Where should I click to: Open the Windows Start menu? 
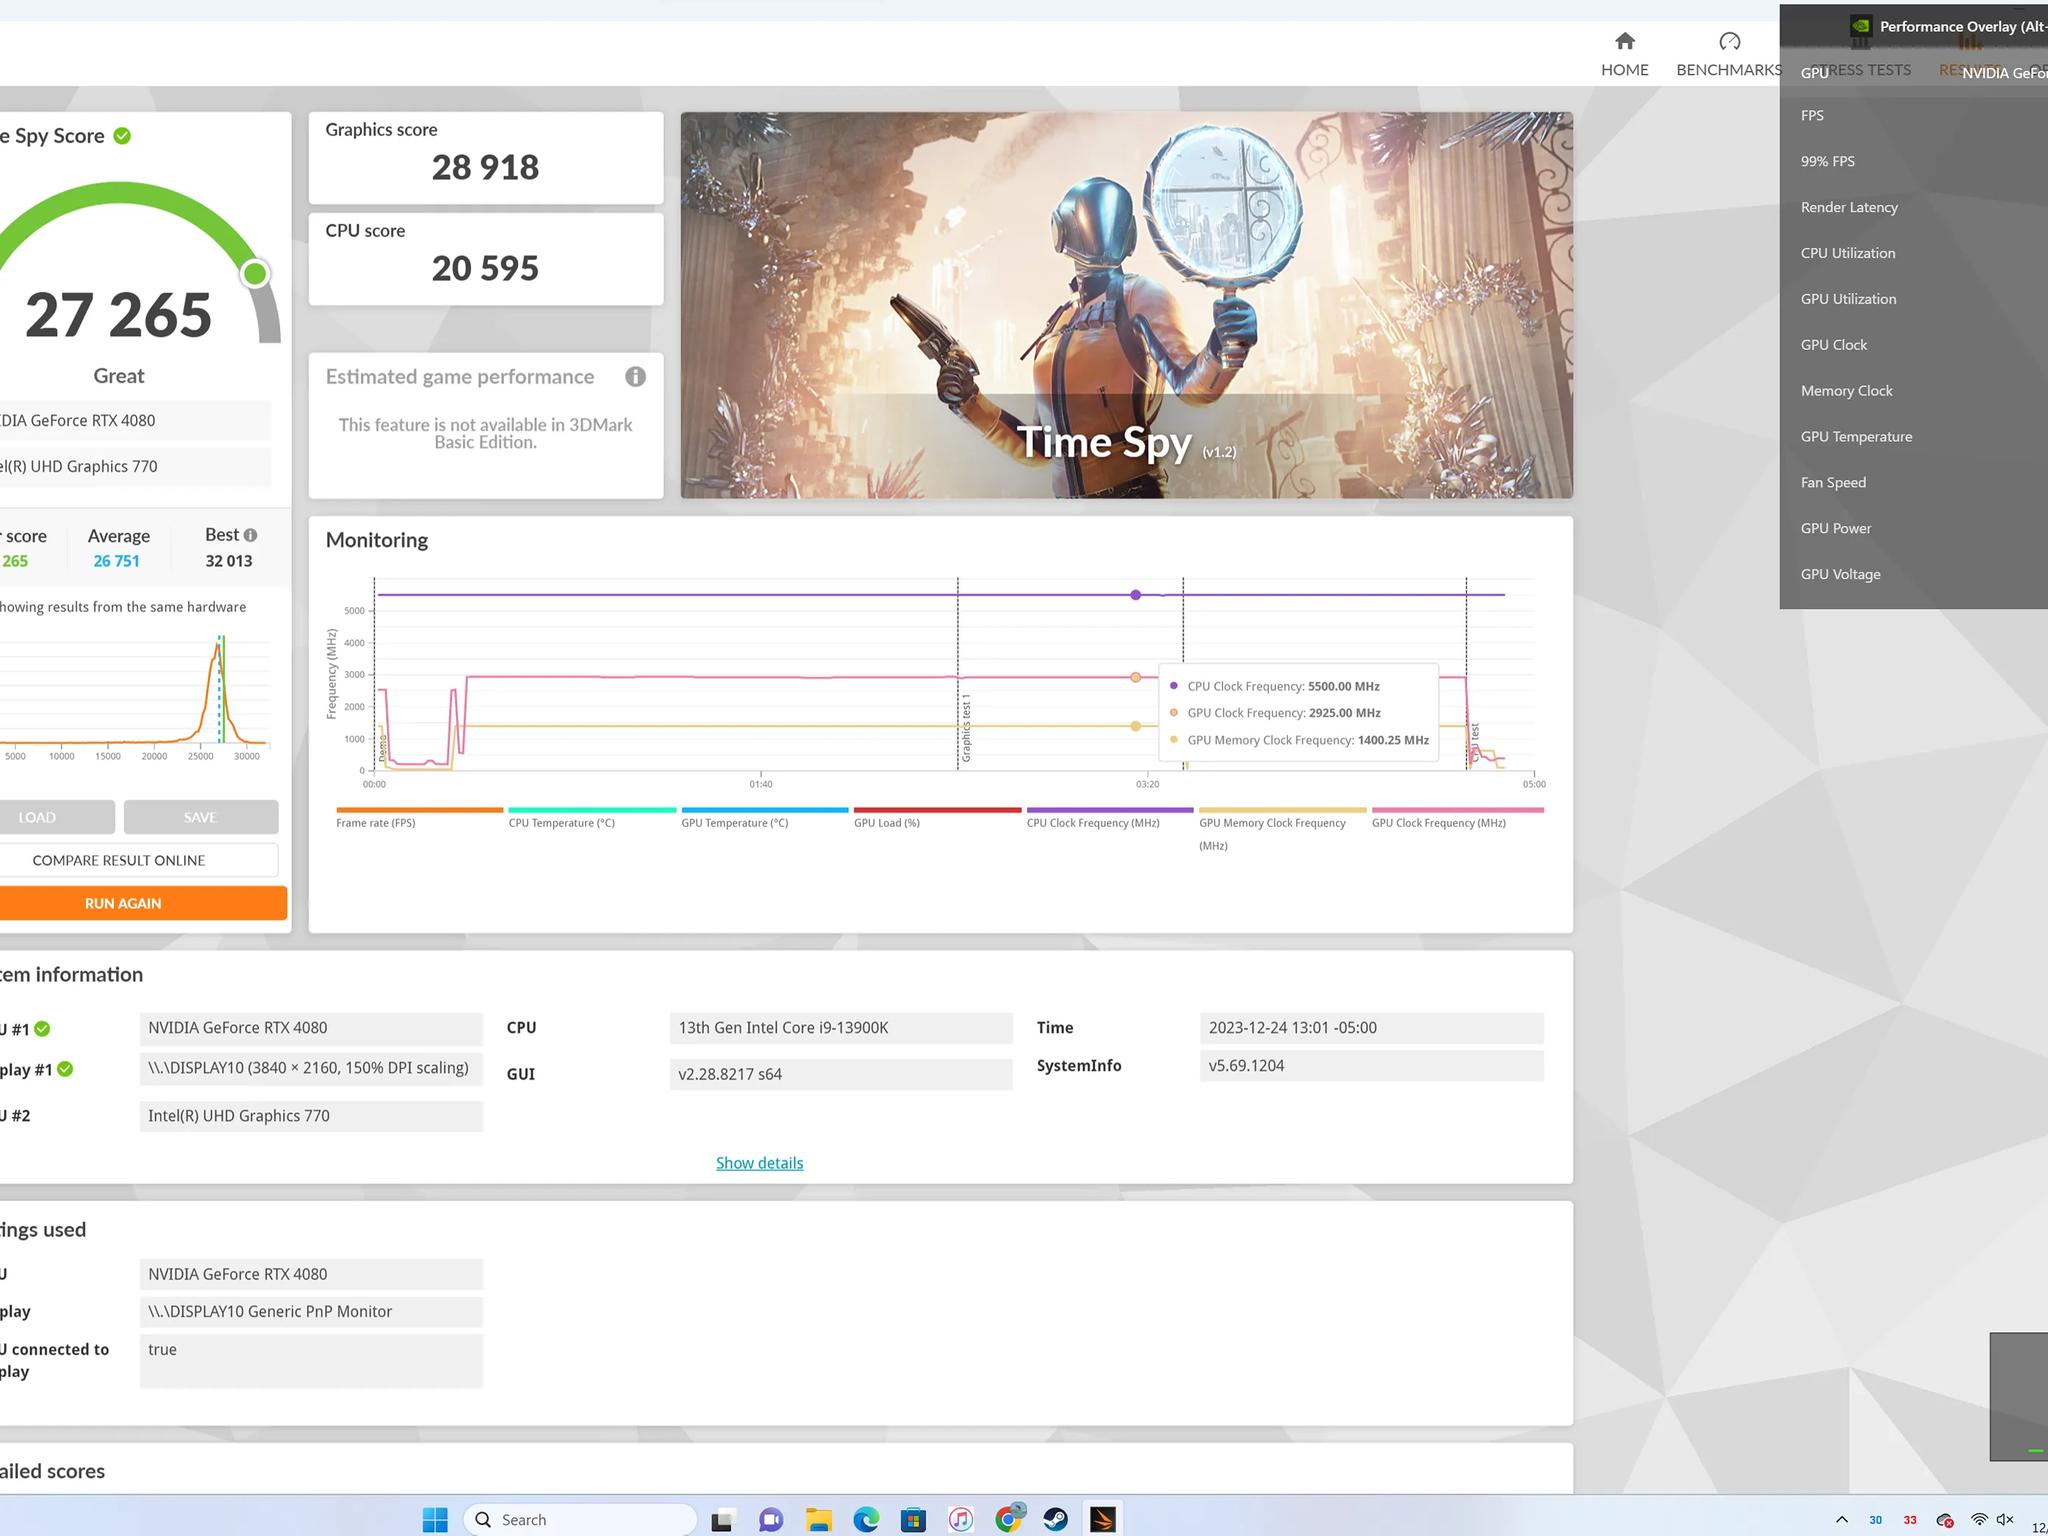click(x=435, y=1520)
